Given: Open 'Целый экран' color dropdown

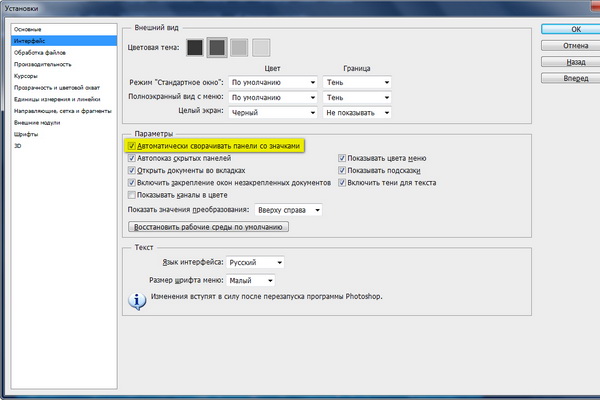Looking at the screenshot, I should 273,114.
